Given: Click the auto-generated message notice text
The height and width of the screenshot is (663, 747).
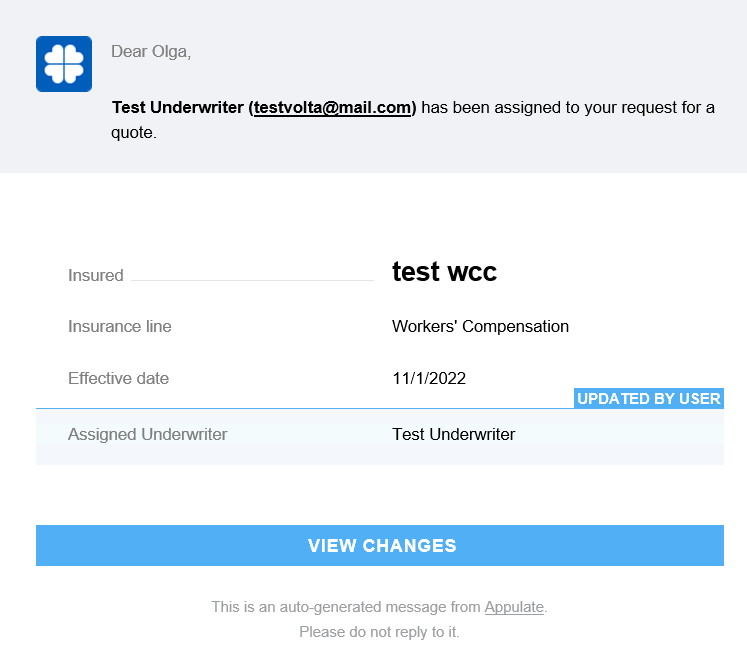Looking at the screenshot, I should (x=346, y=607).
